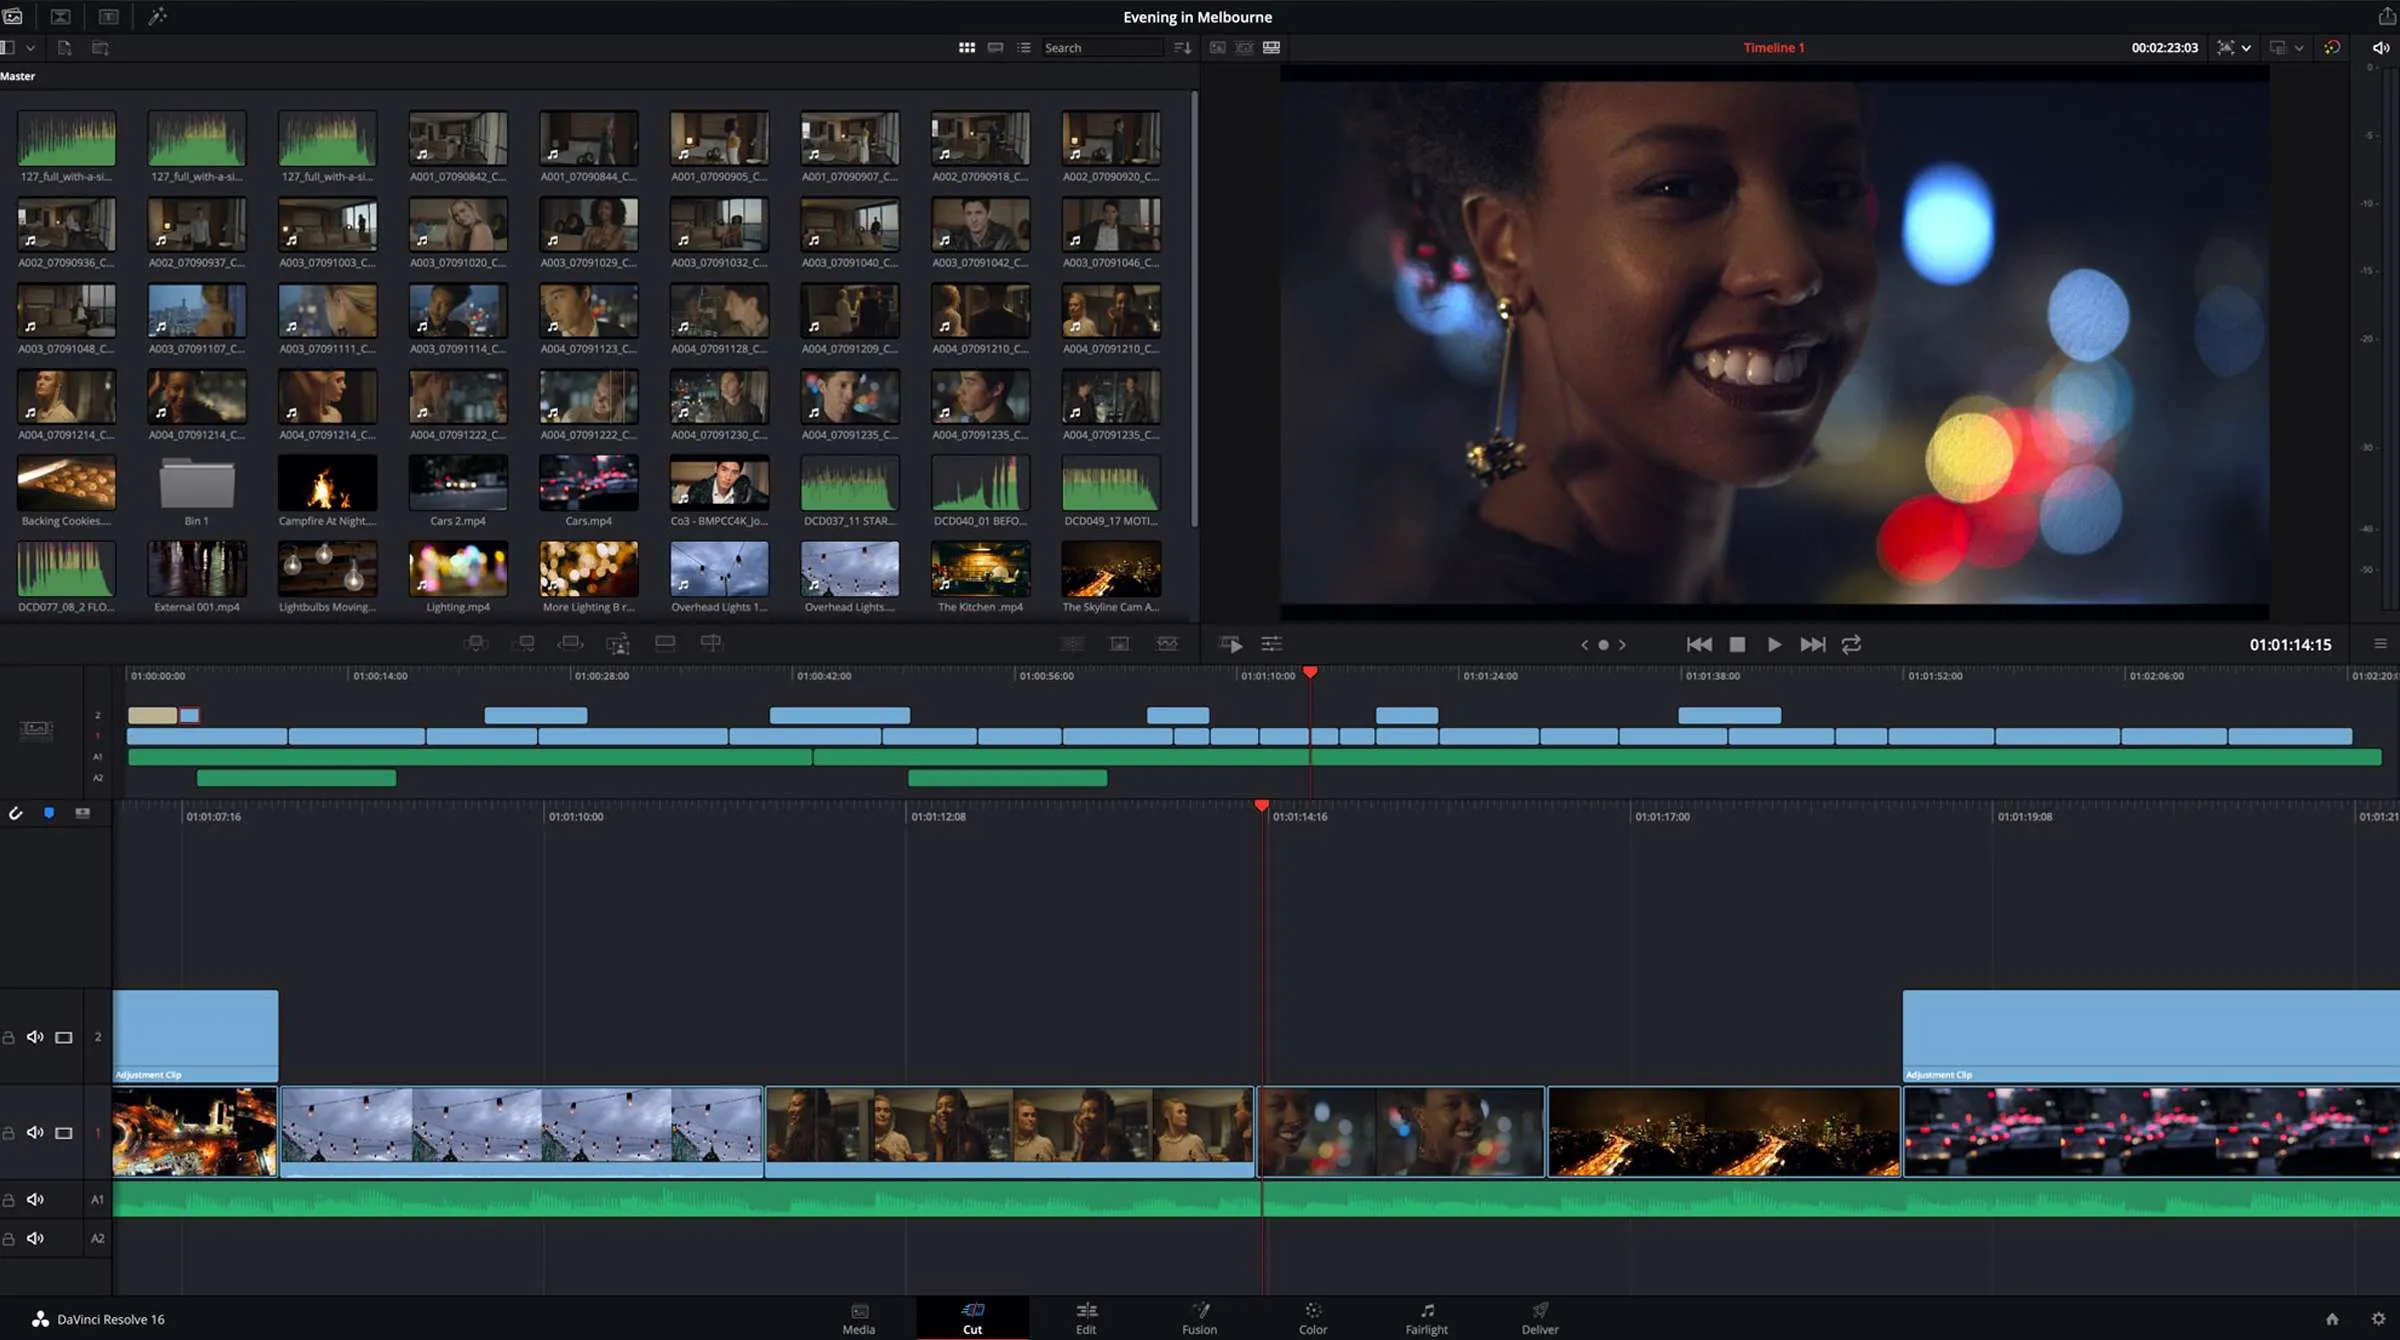The width and height of the screenshot is (2400, 1340).
Task: Click the Boring Detector icon beside the timeline
Action: 1167,644
